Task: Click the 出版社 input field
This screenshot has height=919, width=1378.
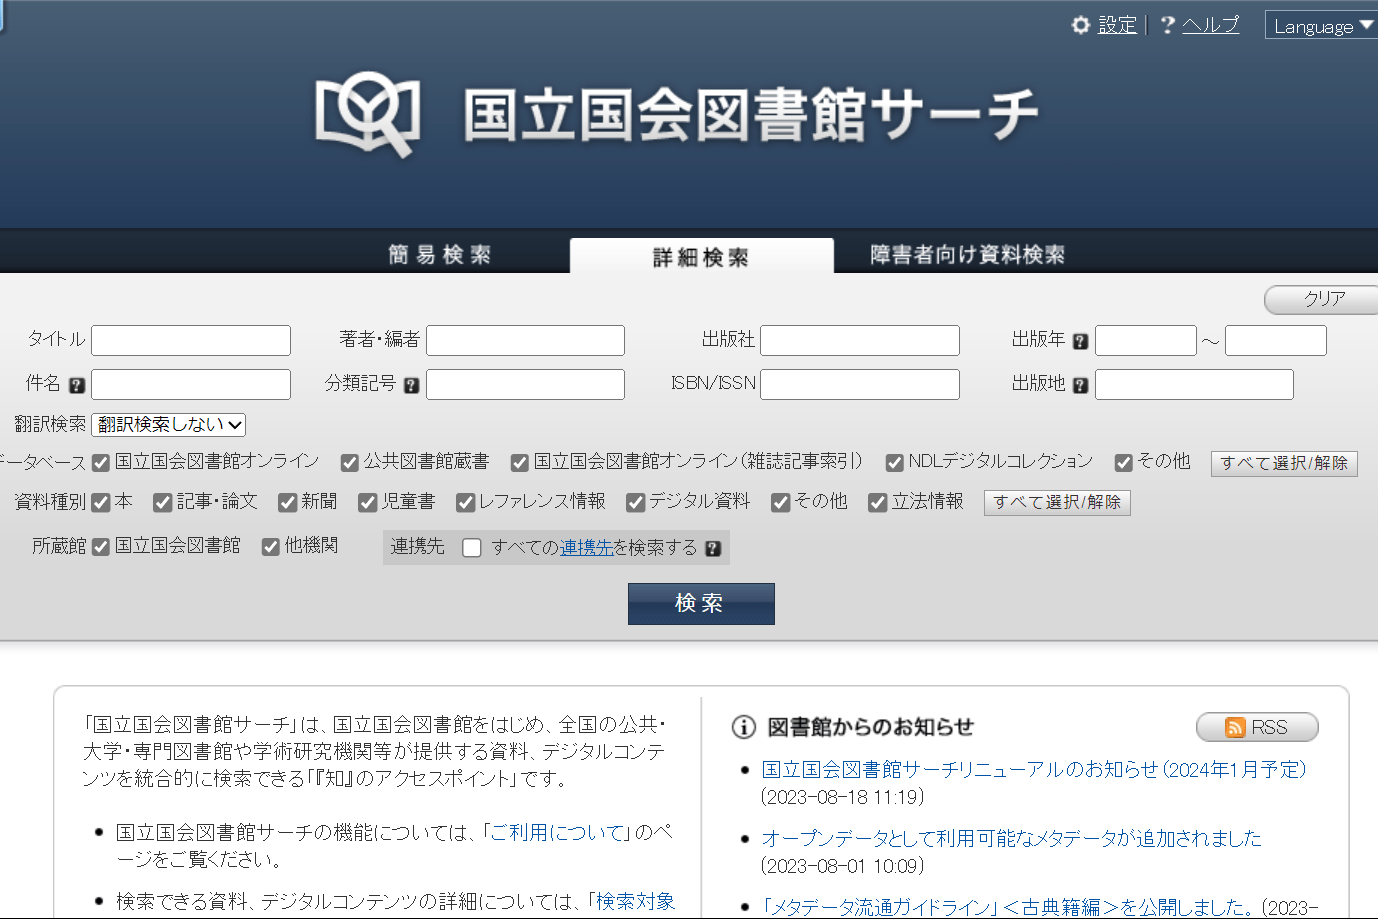Action: pyautogui.click(x=860, y=340)
